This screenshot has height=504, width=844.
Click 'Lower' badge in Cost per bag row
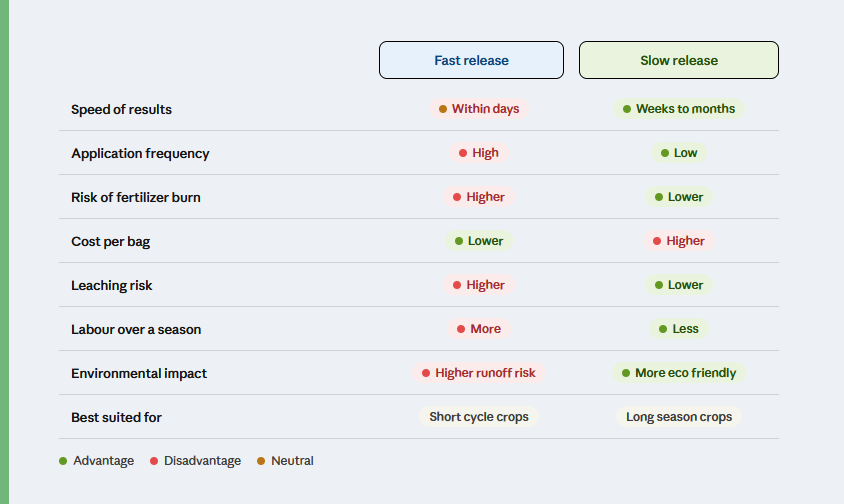(x=478, y=241)
